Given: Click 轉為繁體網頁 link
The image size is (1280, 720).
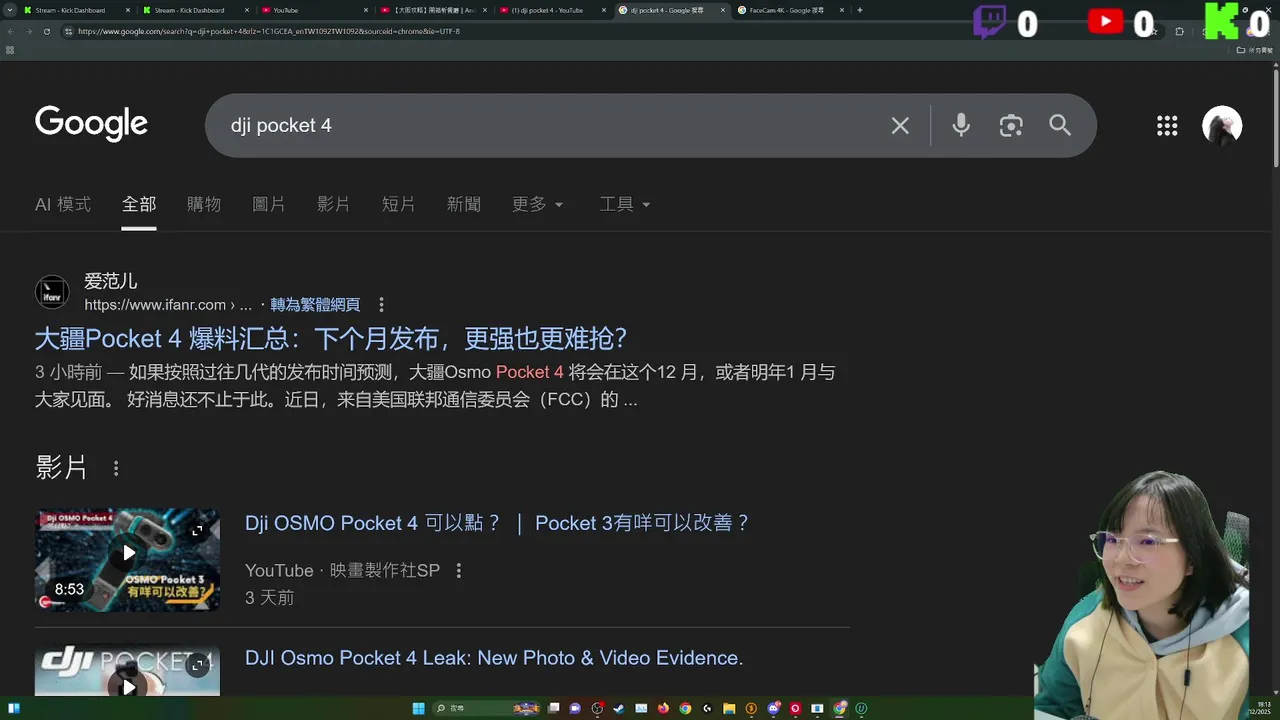Looking at the screenshot, I should point(315,305).
